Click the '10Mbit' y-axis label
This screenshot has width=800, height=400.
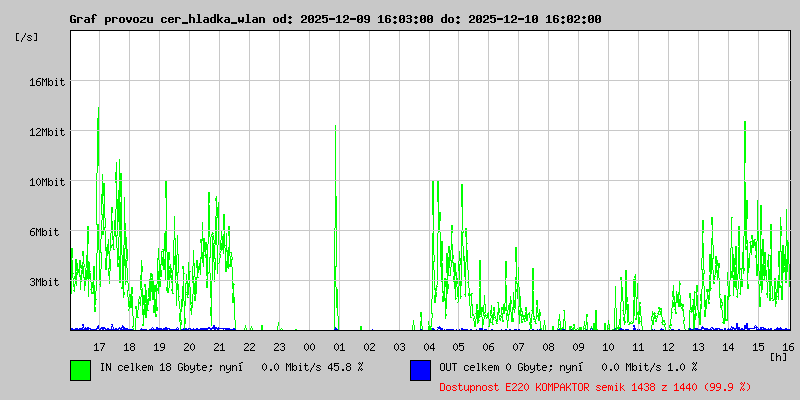pos(46,182)
